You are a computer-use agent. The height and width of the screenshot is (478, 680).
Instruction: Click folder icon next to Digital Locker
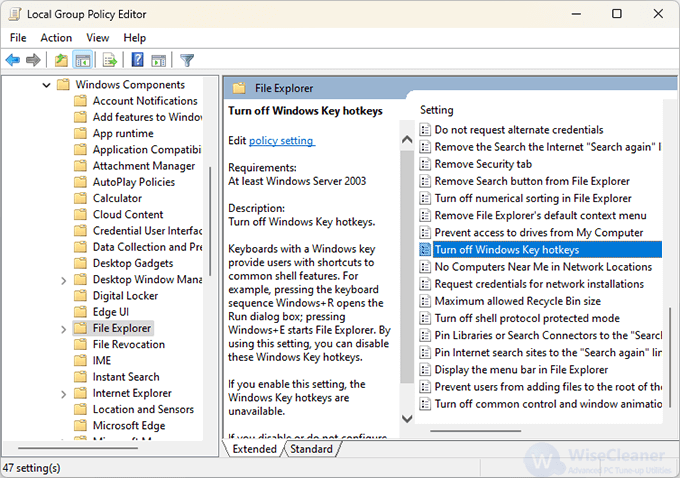pos(80,296)
